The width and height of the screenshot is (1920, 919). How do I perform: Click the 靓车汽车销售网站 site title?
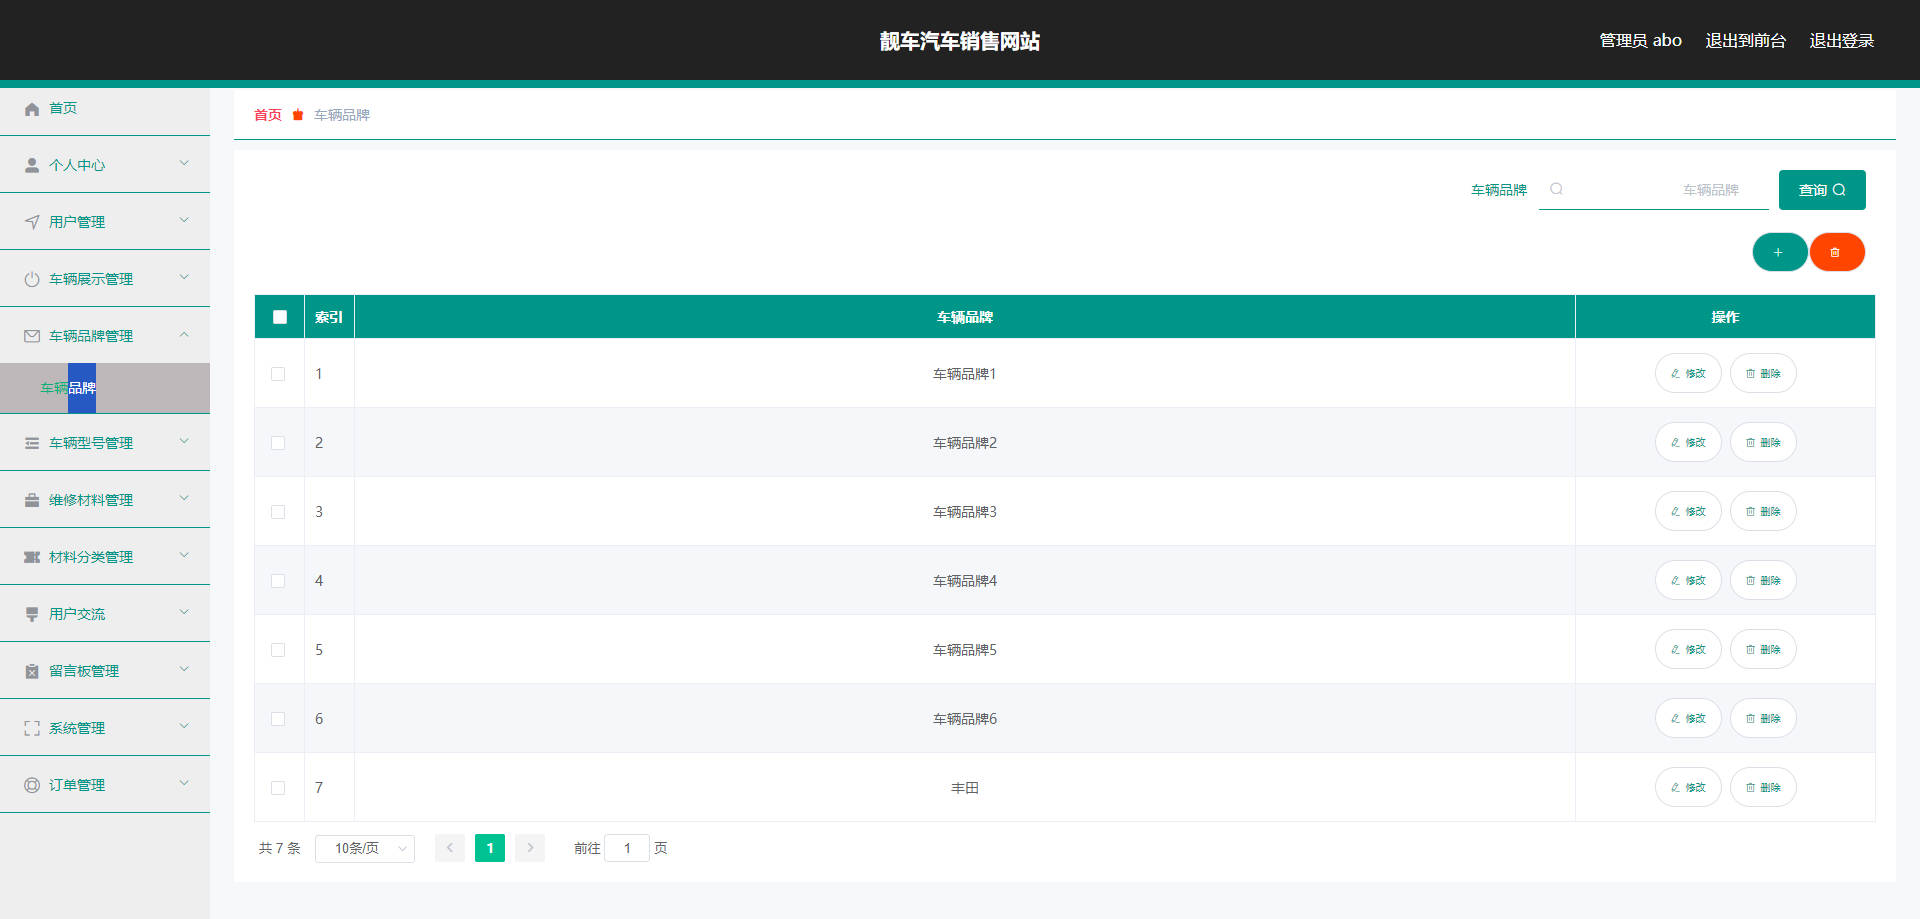point(960,41)
